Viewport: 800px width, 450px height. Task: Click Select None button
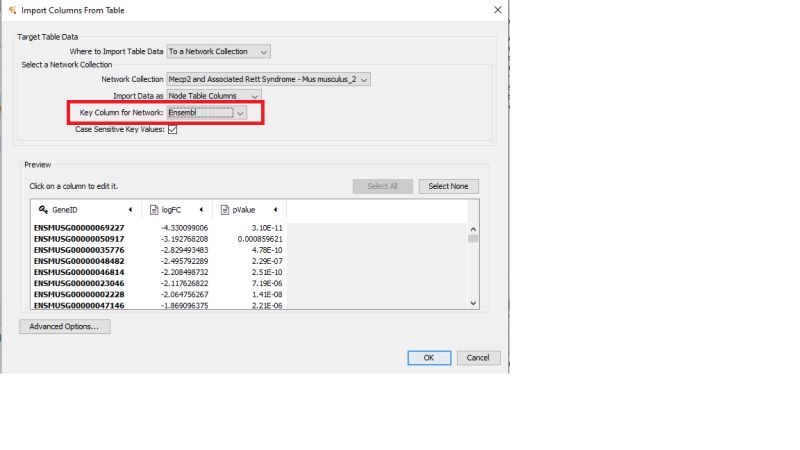448,186
